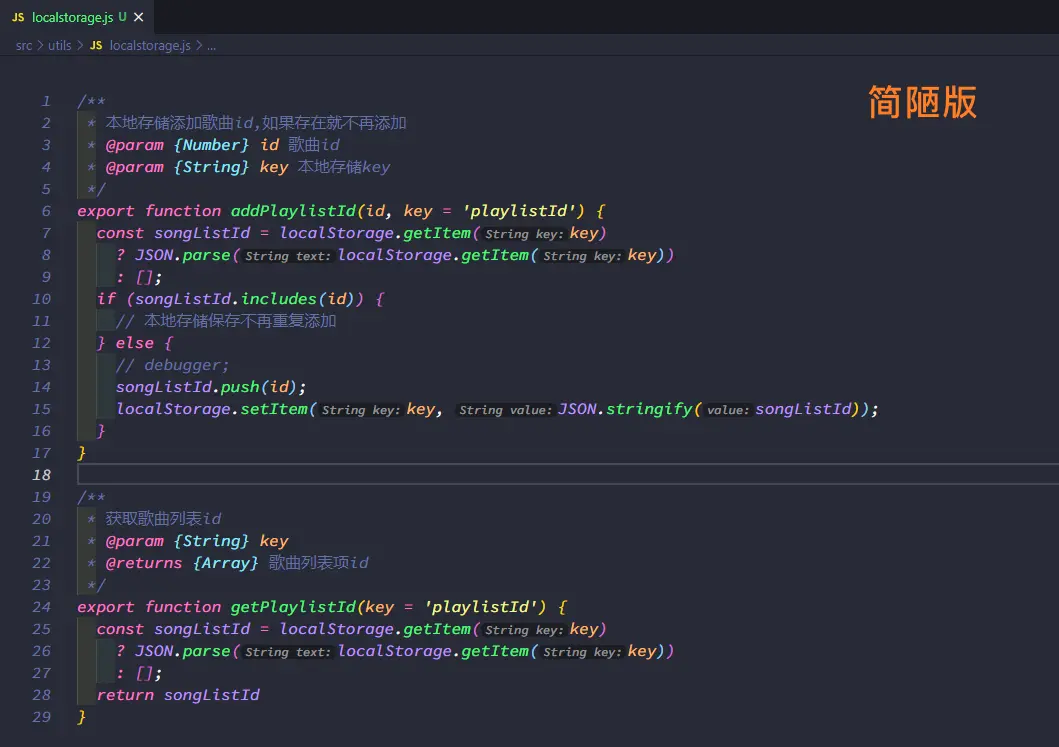
Task: Click the orange 简陋版 label
Action: tap(922, 102)
